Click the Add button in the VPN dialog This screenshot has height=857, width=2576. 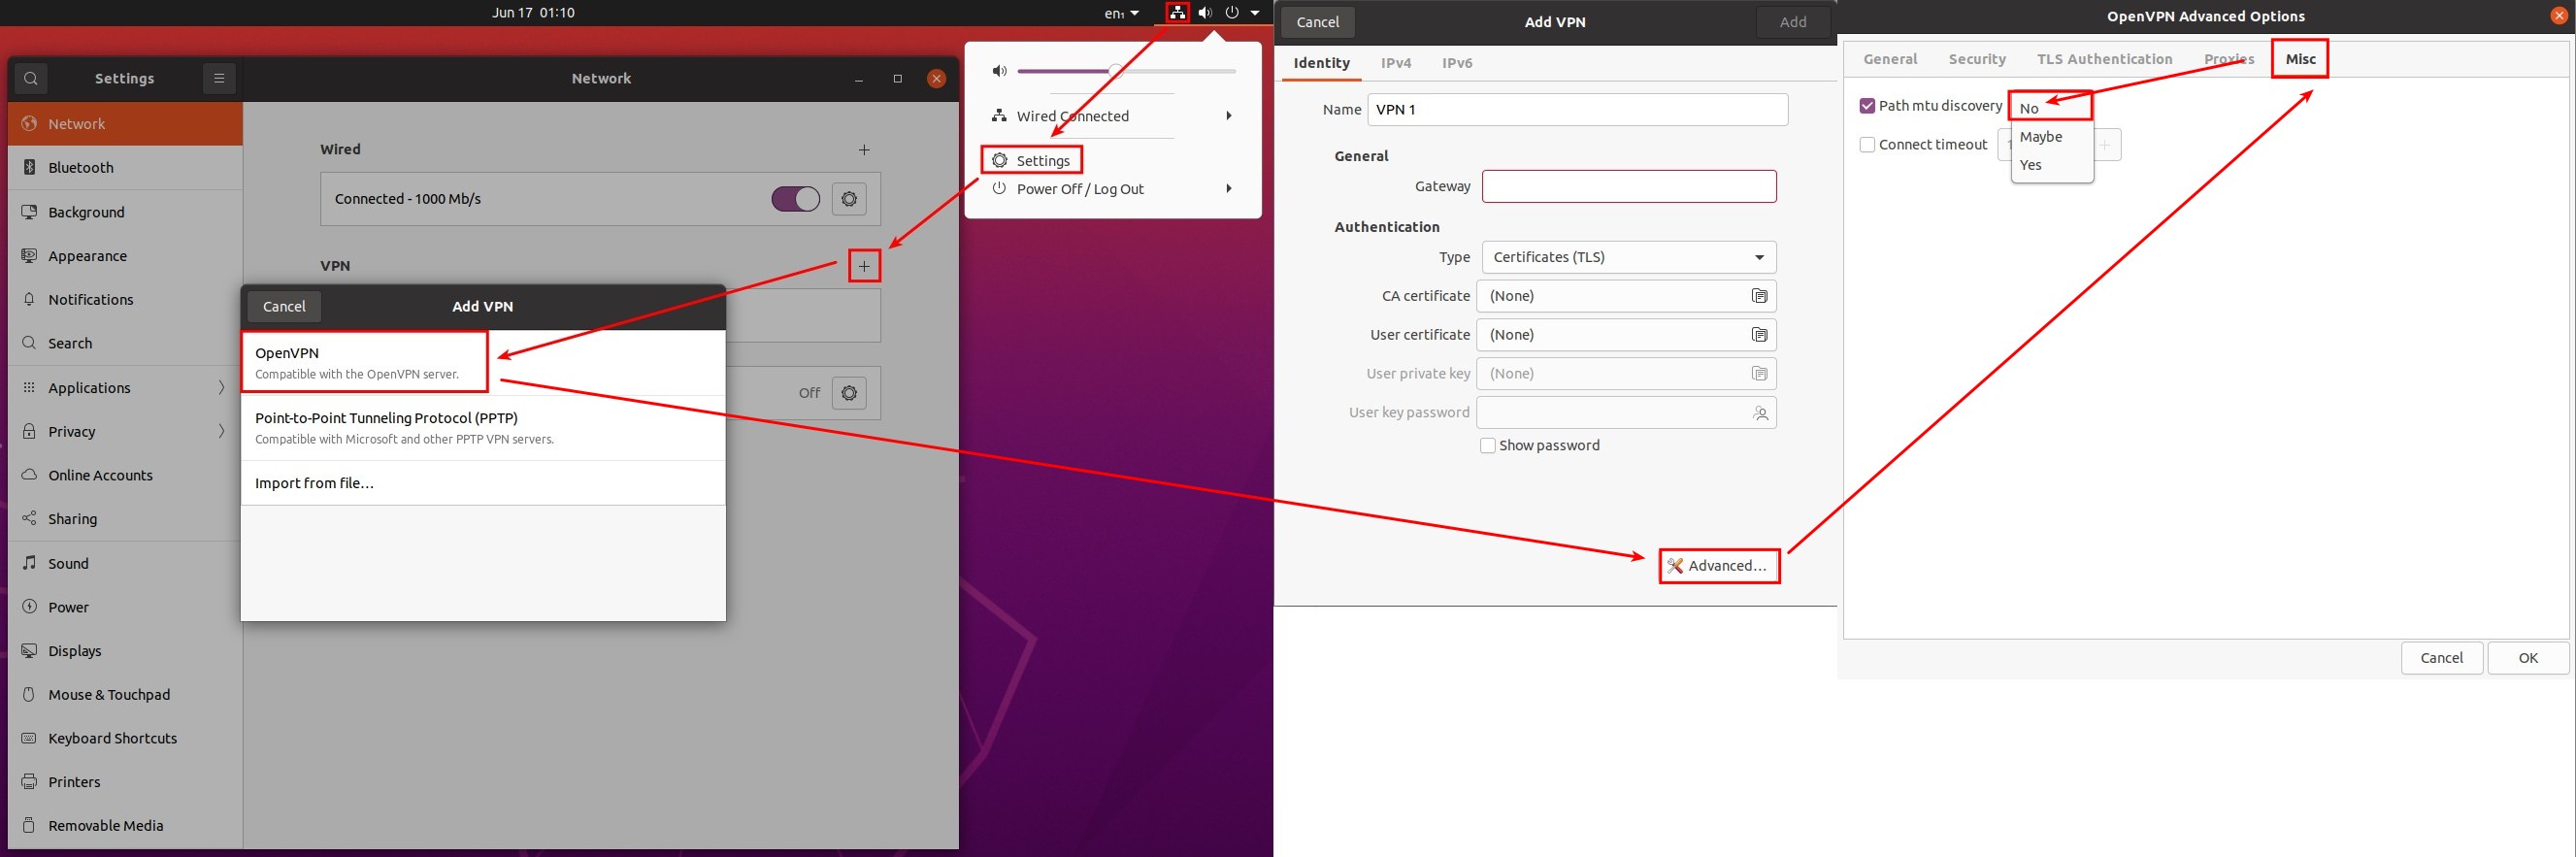(1793, 22)
